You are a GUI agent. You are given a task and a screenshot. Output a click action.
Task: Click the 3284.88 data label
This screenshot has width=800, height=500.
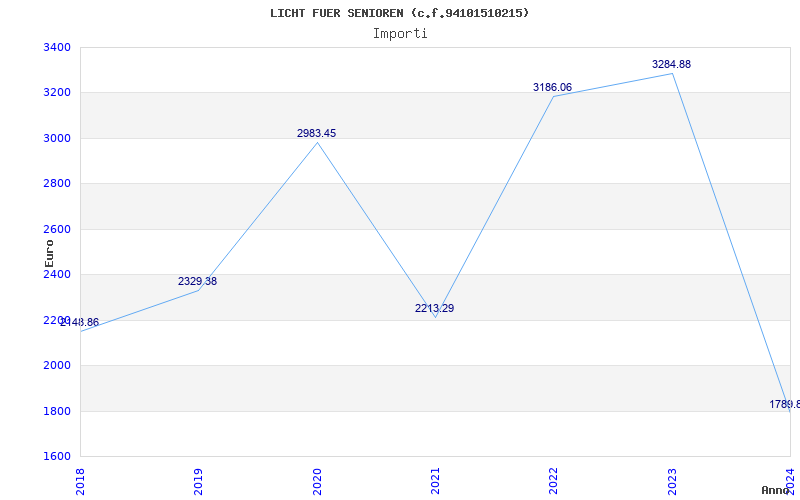(x=671, y=64)
